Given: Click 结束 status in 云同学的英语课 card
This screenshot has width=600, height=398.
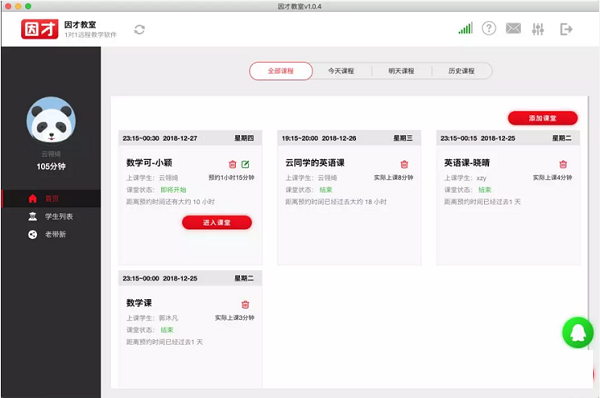Looking at the screenshot, I should click(x=326, y=190).
